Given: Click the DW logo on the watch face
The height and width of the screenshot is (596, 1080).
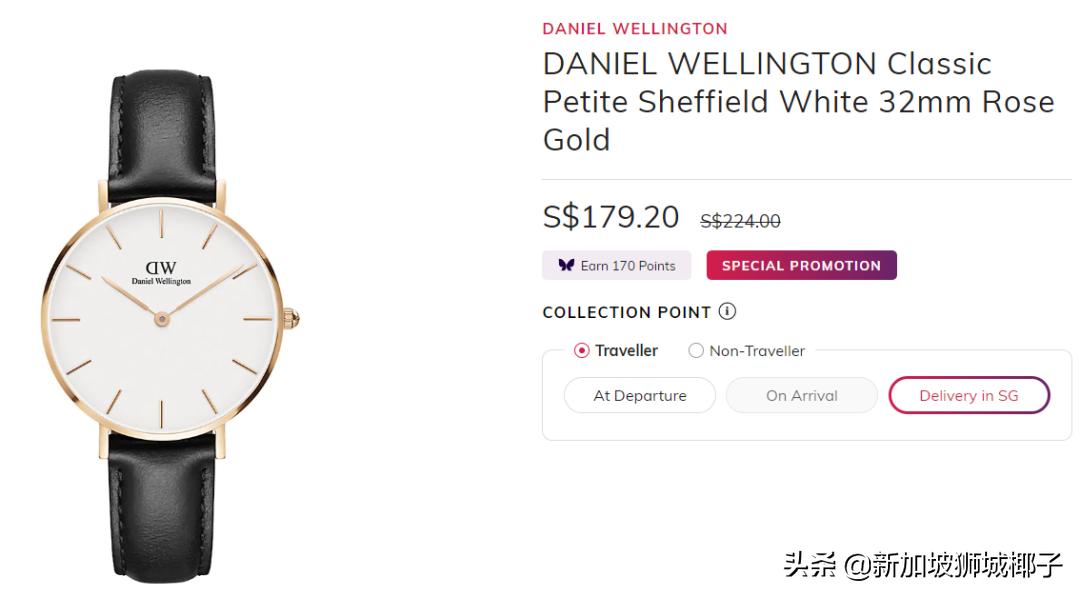Looking at the screenshot, I should [161, 267].
